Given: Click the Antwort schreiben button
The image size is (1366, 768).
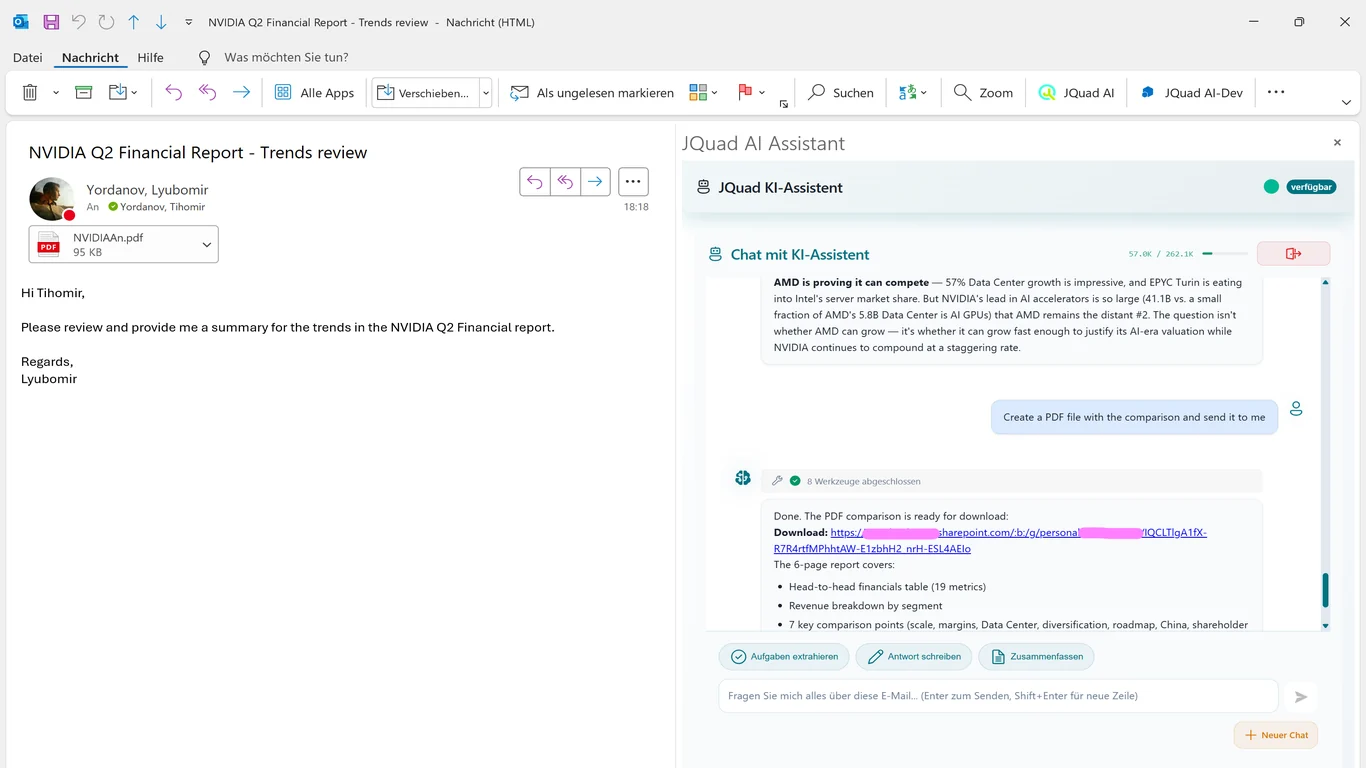Looking at the screenshot, I should click(914, 657).
